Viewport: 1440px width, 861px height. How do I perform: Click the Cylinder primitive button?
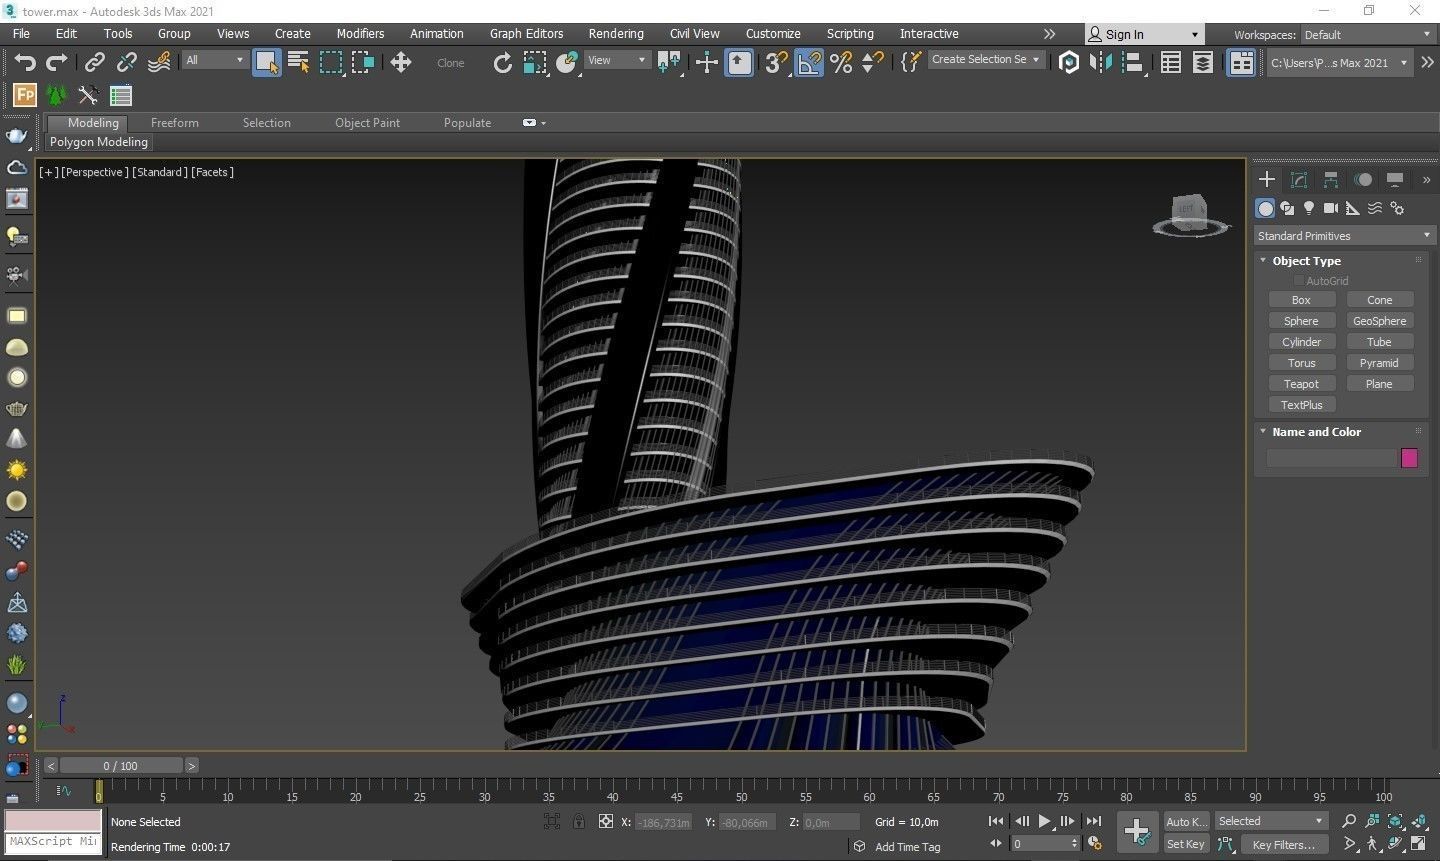point(1301,342)
